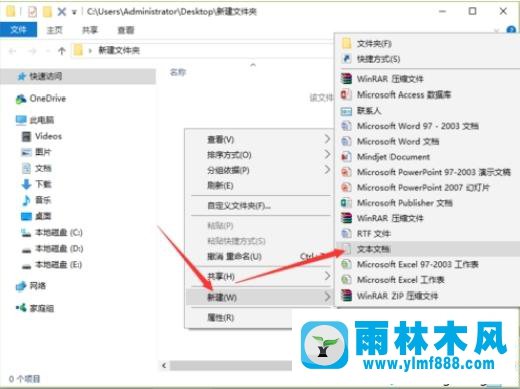Select 此电脑 in the navigation pane
The width and height of the screenshot is (520, 389).
[35, 120]
